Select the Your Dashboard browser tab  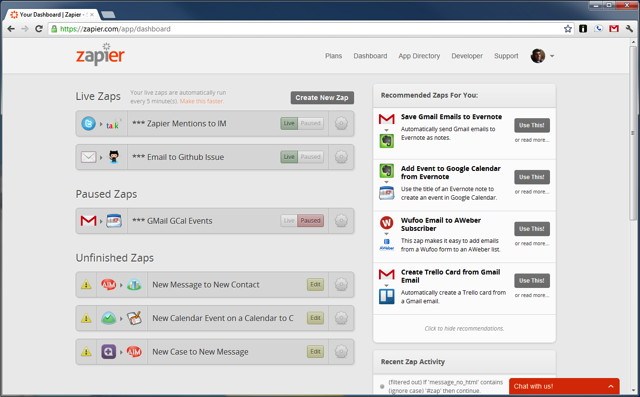pyautogui.click(x=52, y=14)
